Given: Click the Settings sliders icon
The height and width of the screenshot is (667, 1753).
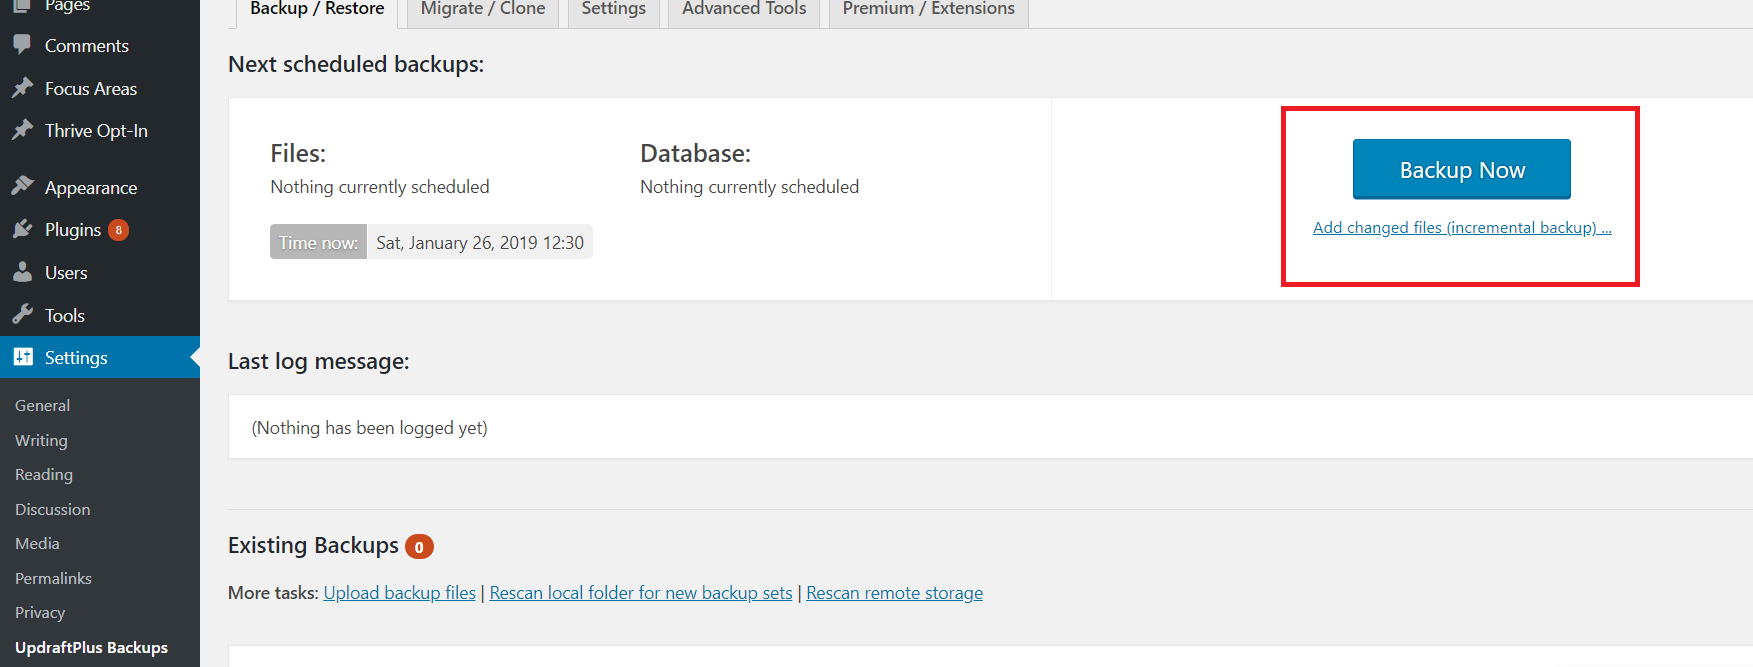Looking at the screenshot, I should pos(22,357).
